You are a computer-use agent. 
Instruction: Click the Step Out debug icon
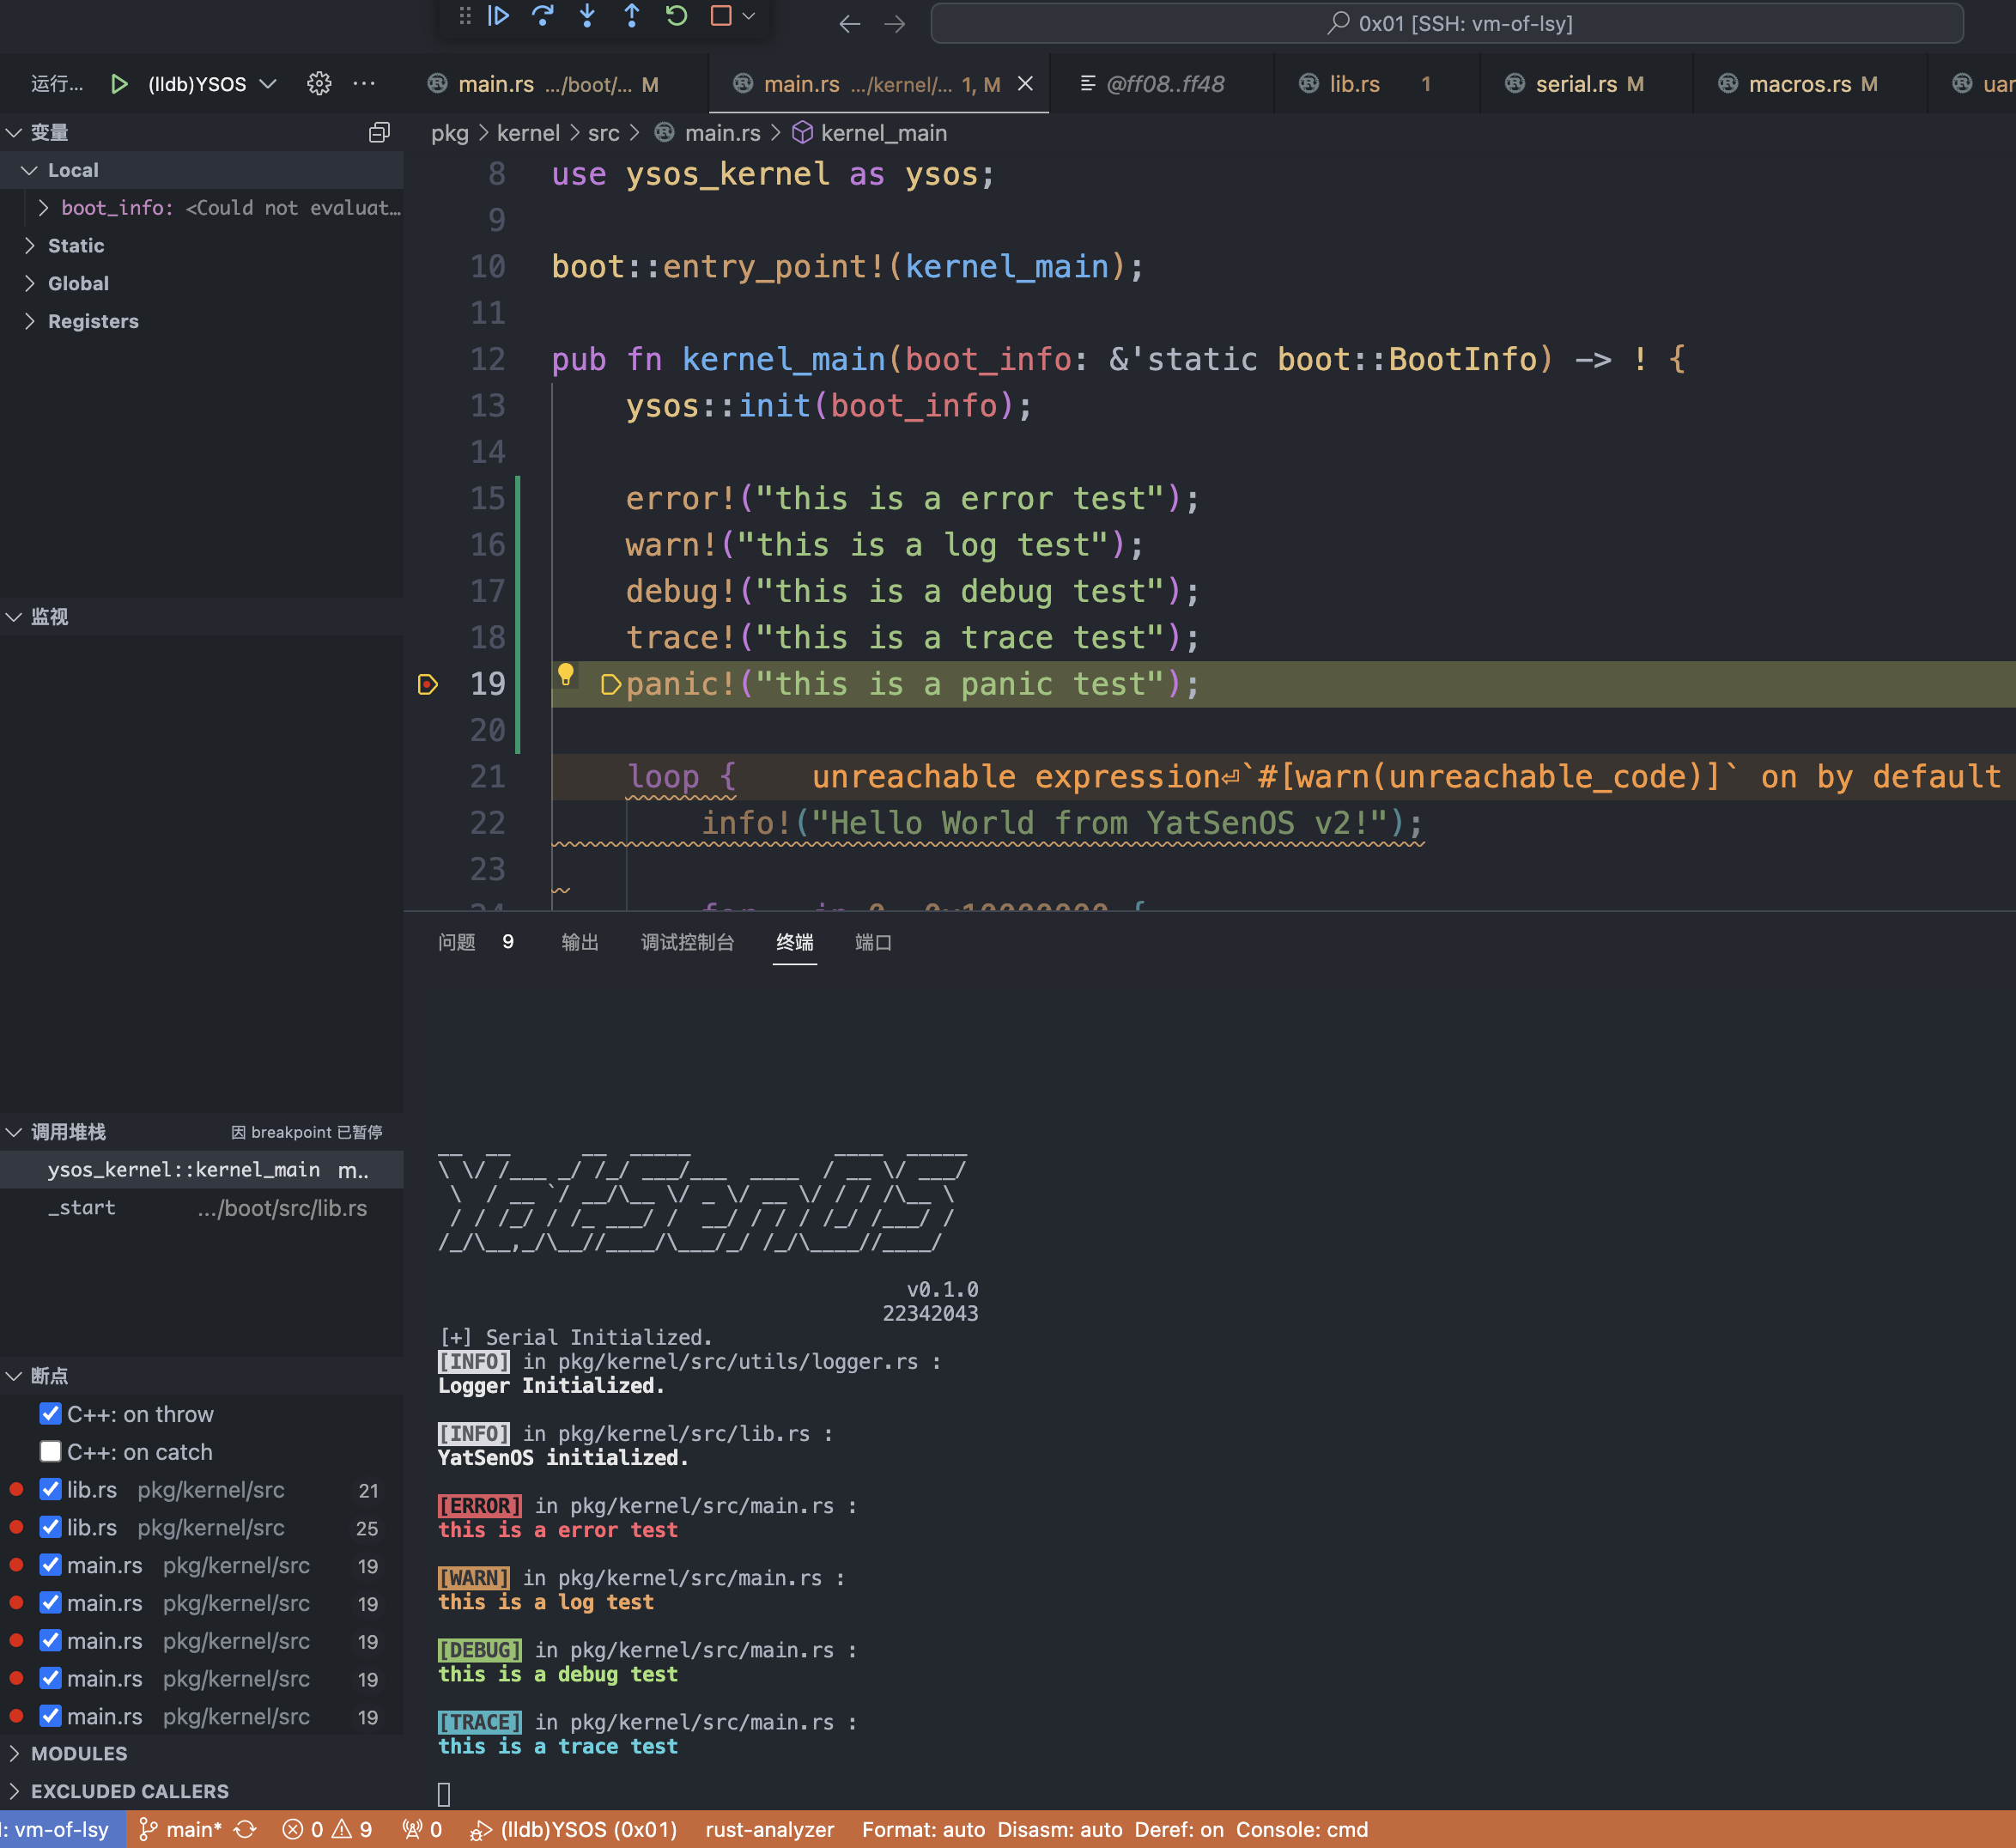[632, 16]
